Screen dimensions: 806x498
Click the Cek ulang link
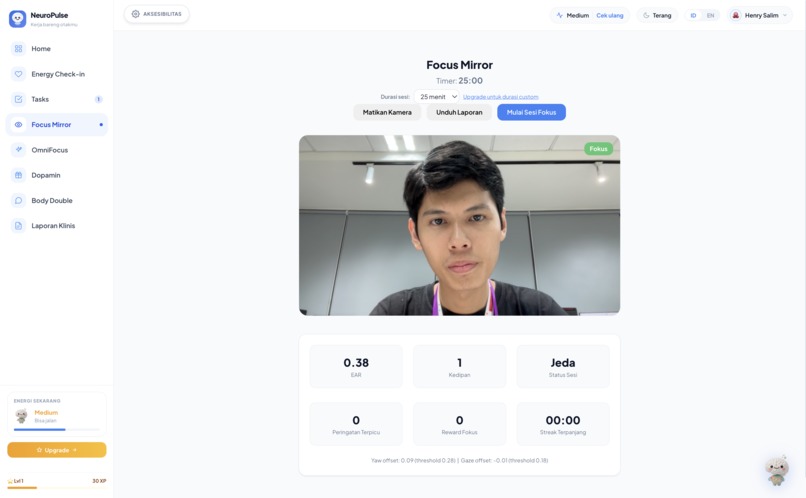tap(610, 15)
